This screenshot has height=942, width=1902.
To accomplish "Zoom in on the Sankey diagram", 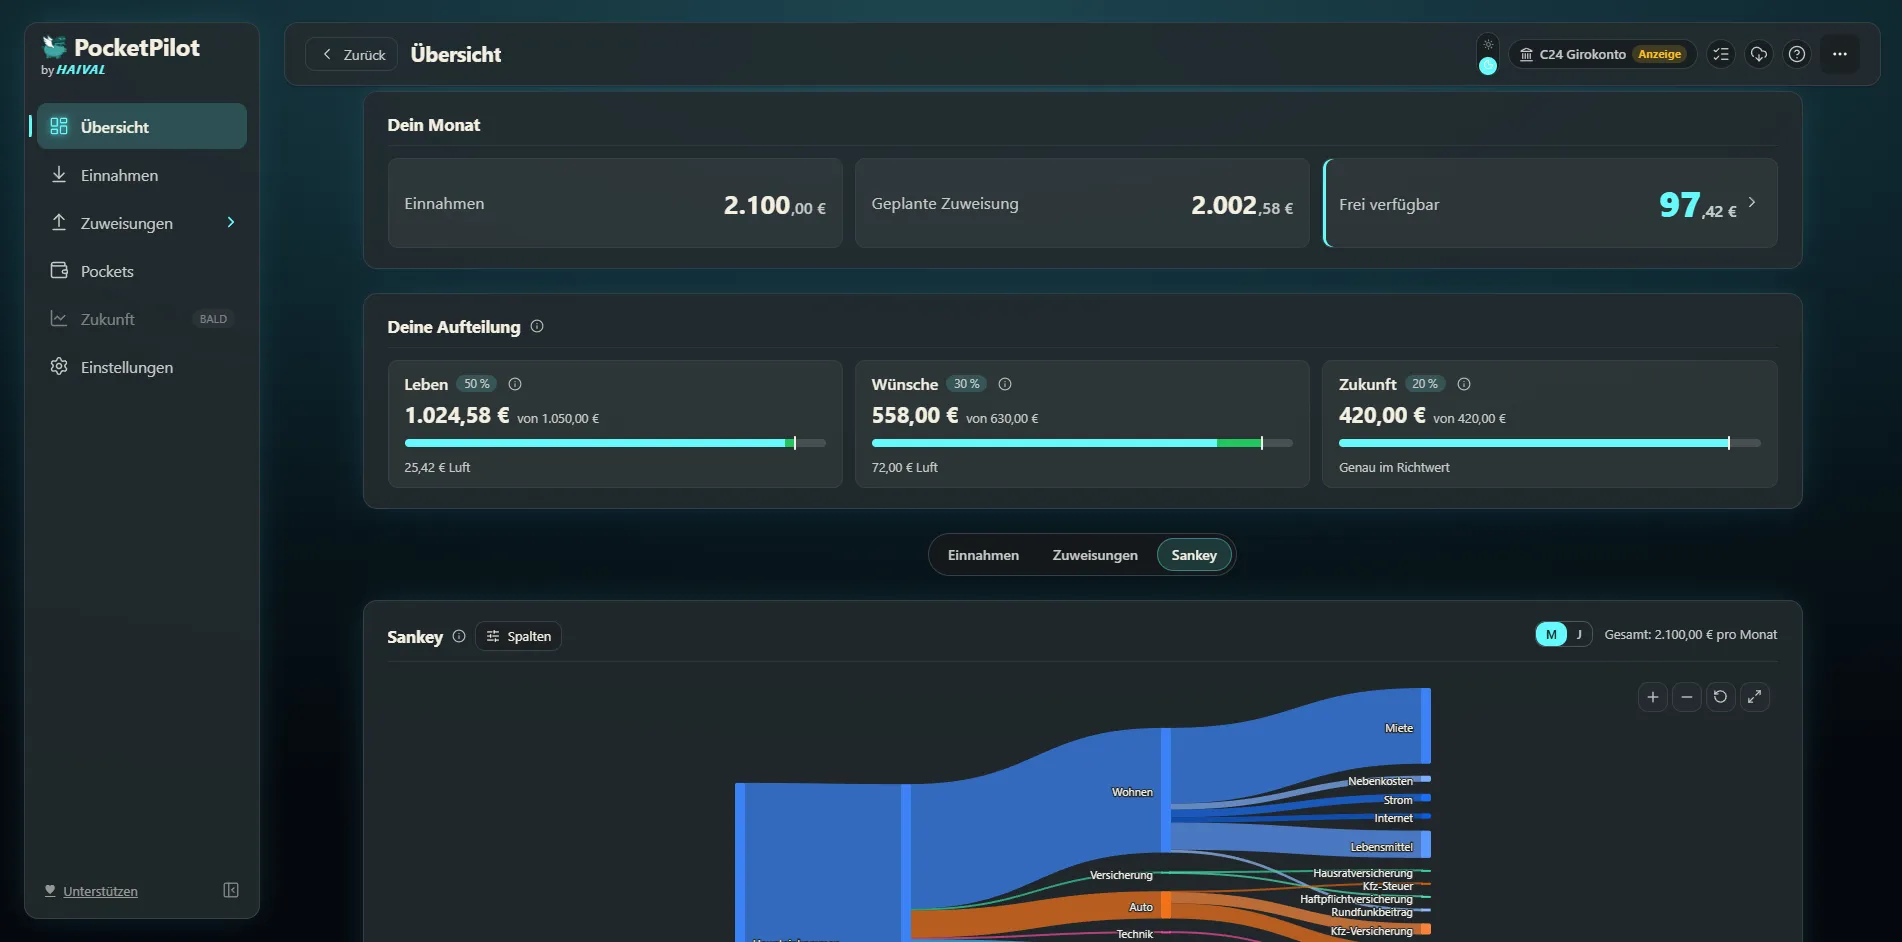I will 1652,697.
